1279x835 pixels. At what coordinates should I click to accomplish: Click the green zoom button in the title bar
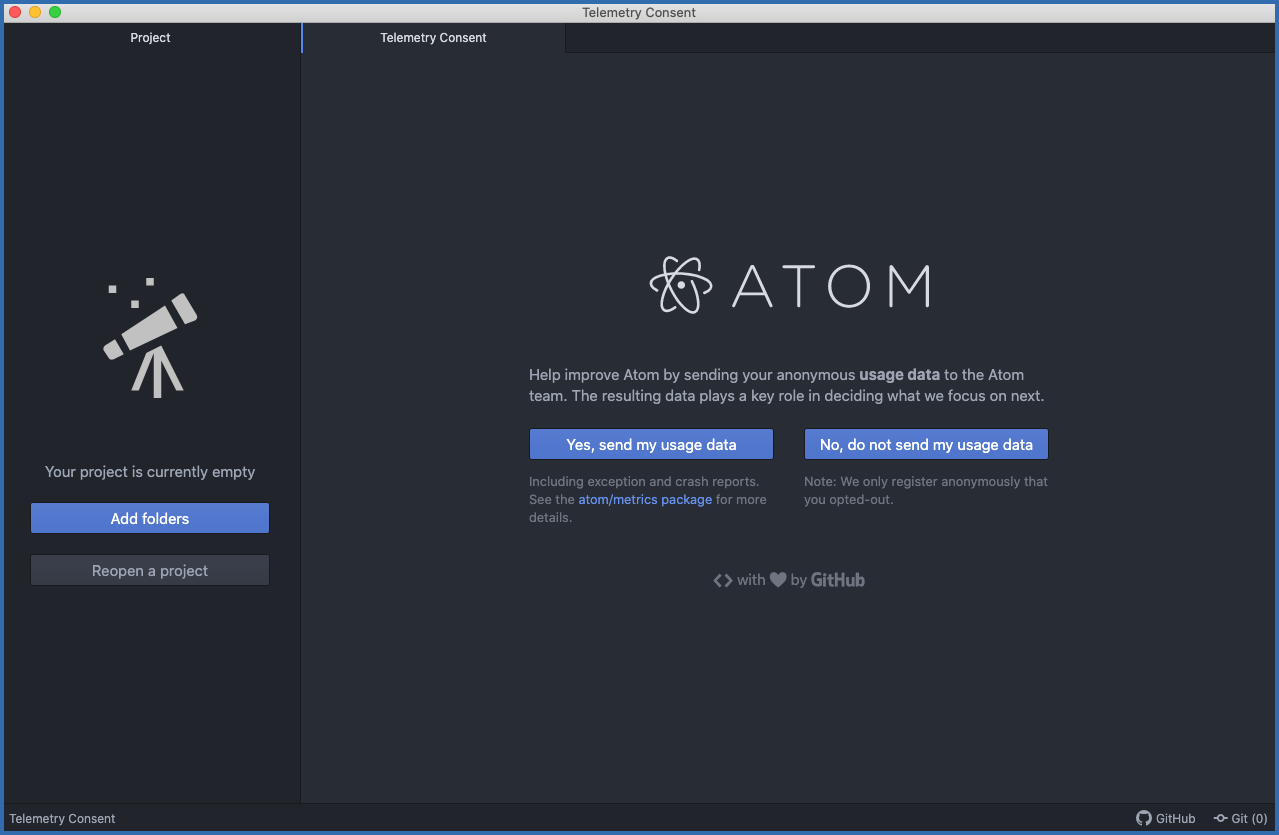coord(55,12)
